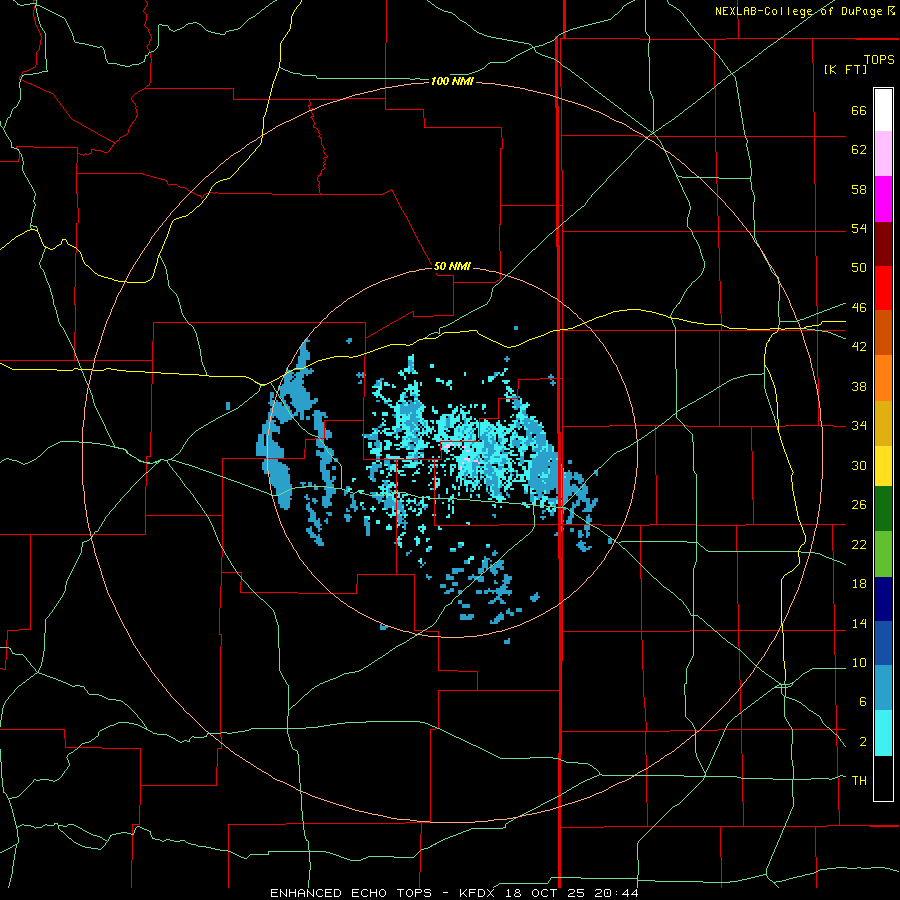Click the 66 value on the legend

pyautogui.click(x=859, y=110)
